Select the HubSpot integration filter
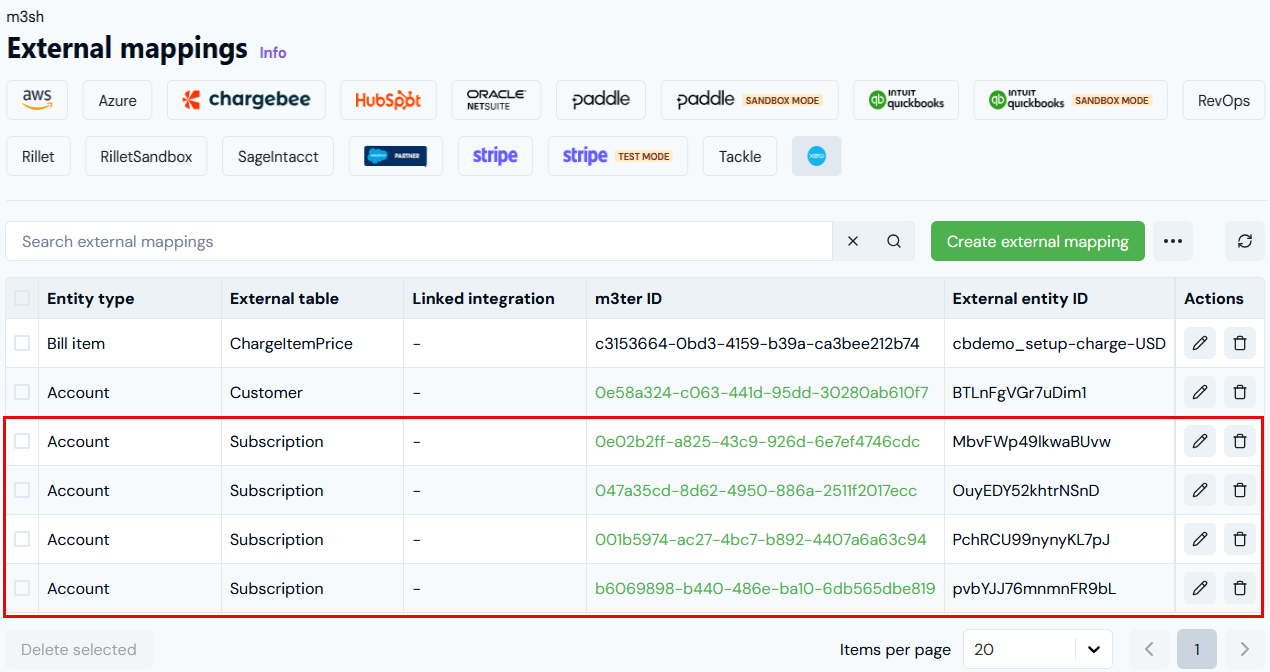The height and width of the screenshot is (672, 1270). [x=388, y=100]
